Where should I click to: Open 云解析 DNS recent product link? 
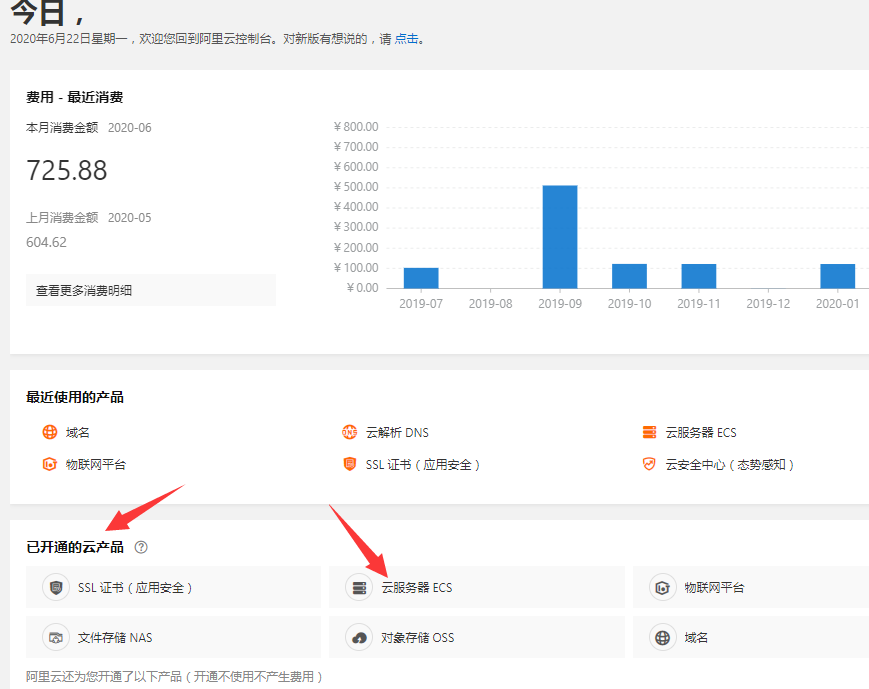pyautogui.click(x=397, y=432)
